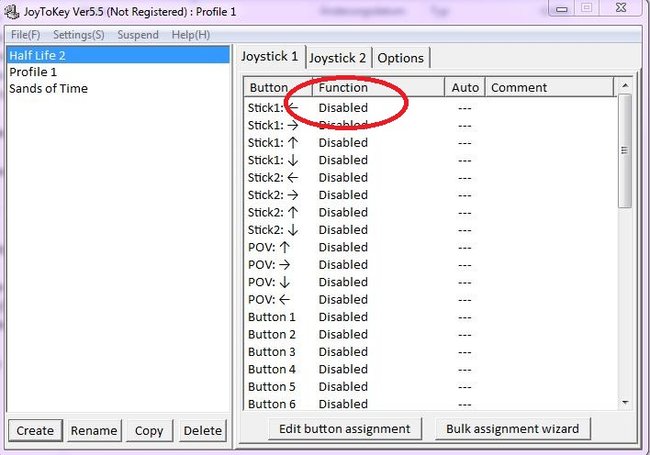This screenshot has height=455, width=650.
Task: Select the Button 3 row
Action: tap(430, 351)
